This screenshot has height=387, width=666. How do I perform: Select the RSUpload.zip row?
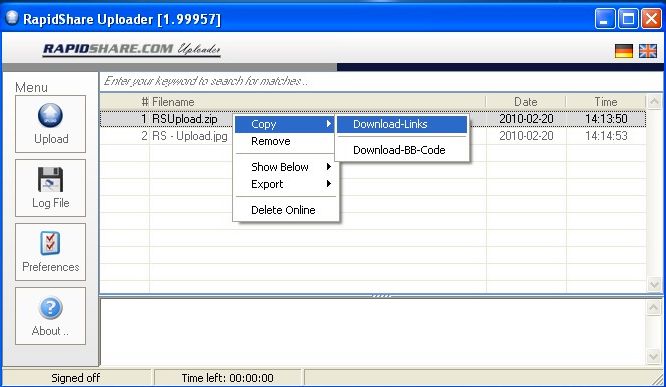(373, 119)
